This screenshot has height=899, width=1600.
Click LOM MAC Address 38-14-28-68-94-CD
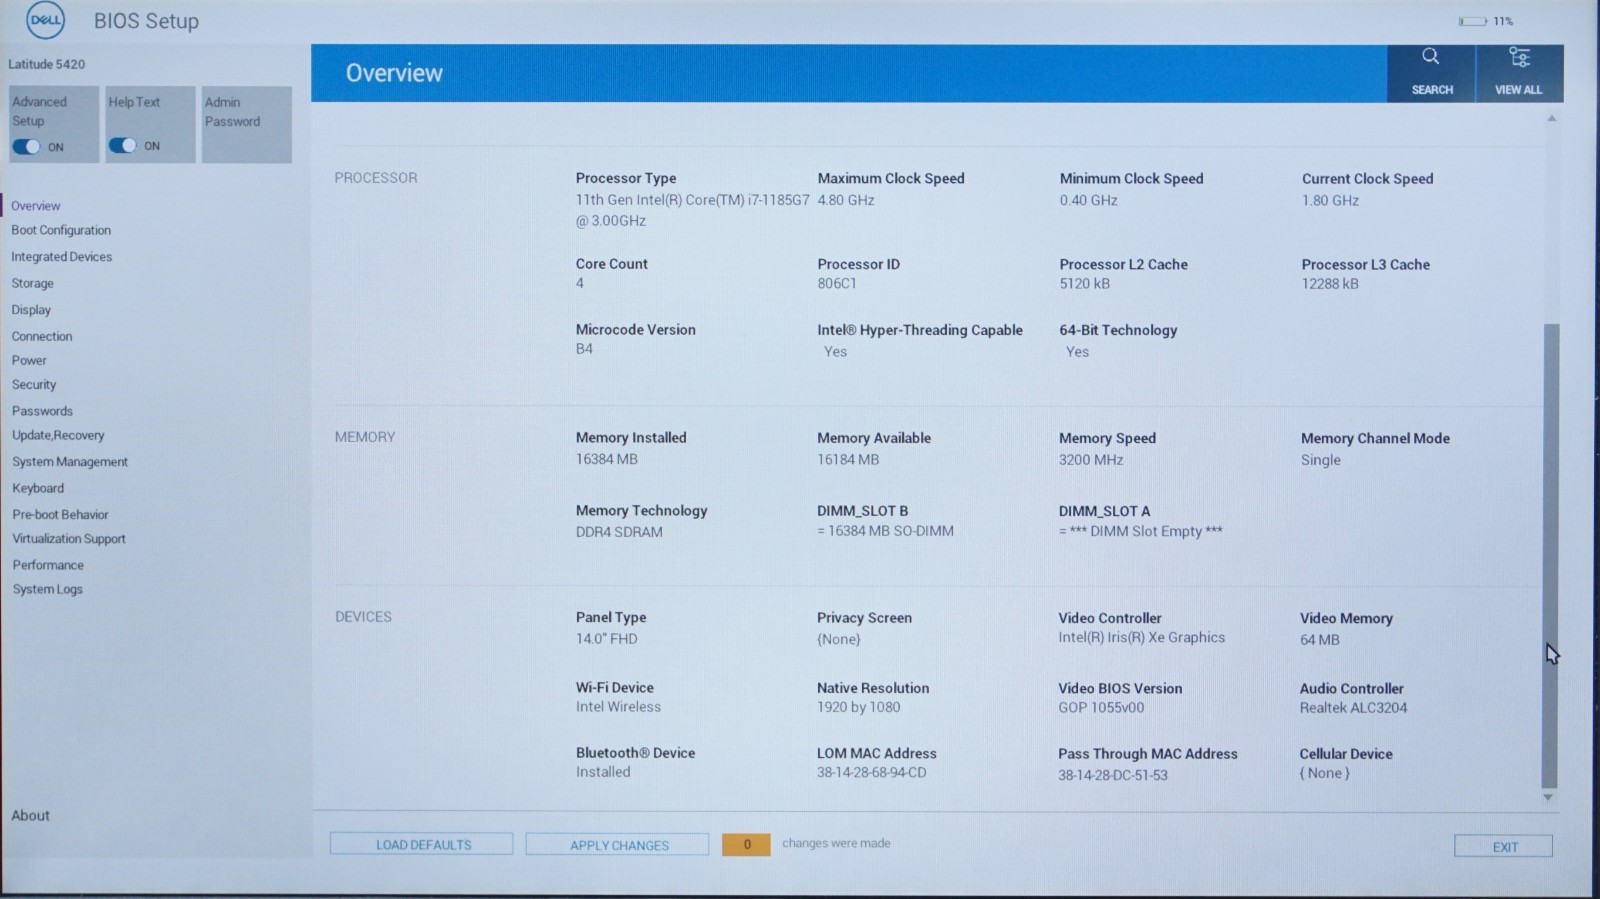tap(871, 773)
